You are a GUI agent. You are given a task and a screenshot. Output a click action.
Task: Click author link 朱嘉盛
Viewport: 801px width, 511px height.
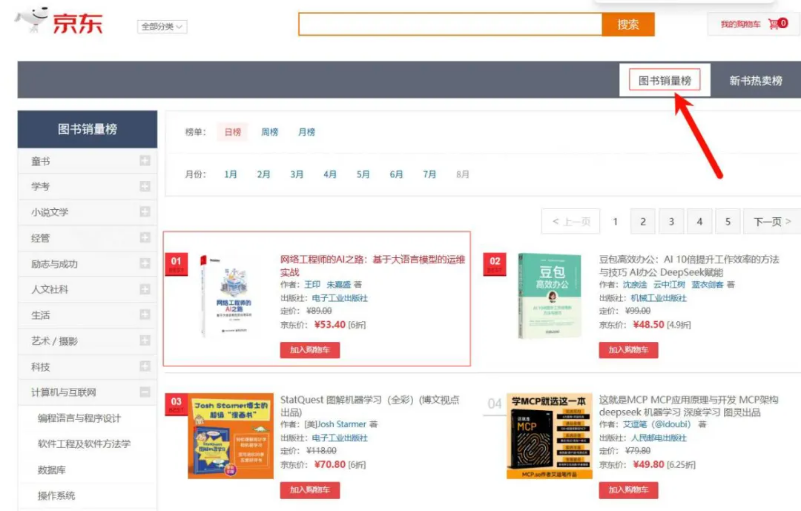[x=339, y=285]
